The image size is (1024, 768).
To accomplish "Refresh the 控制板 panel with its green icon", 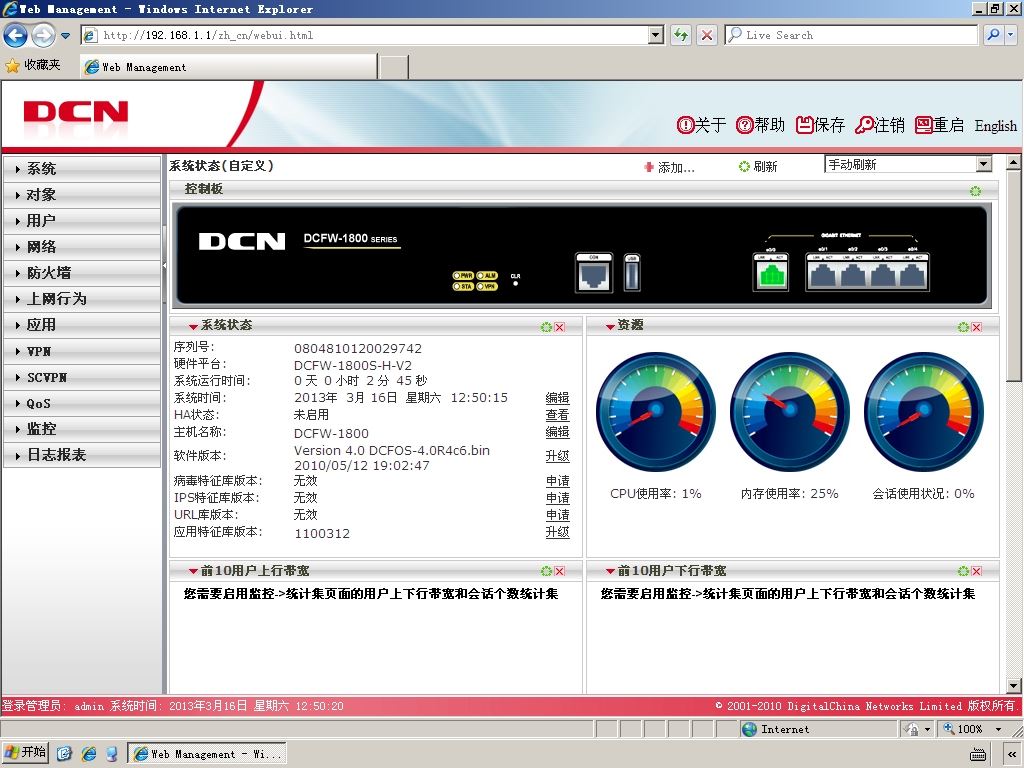I will click(975, 191).
